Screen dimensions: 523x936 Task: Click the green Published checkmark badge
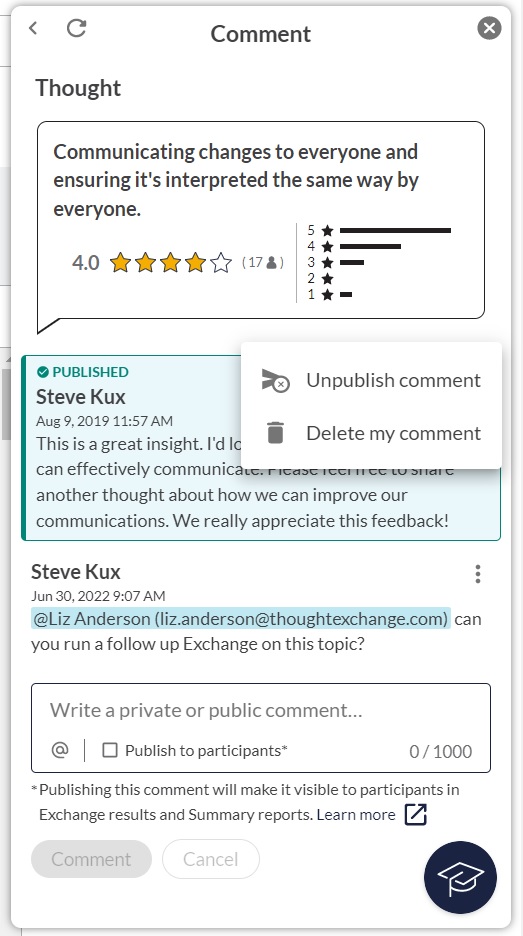pos(42,372)
